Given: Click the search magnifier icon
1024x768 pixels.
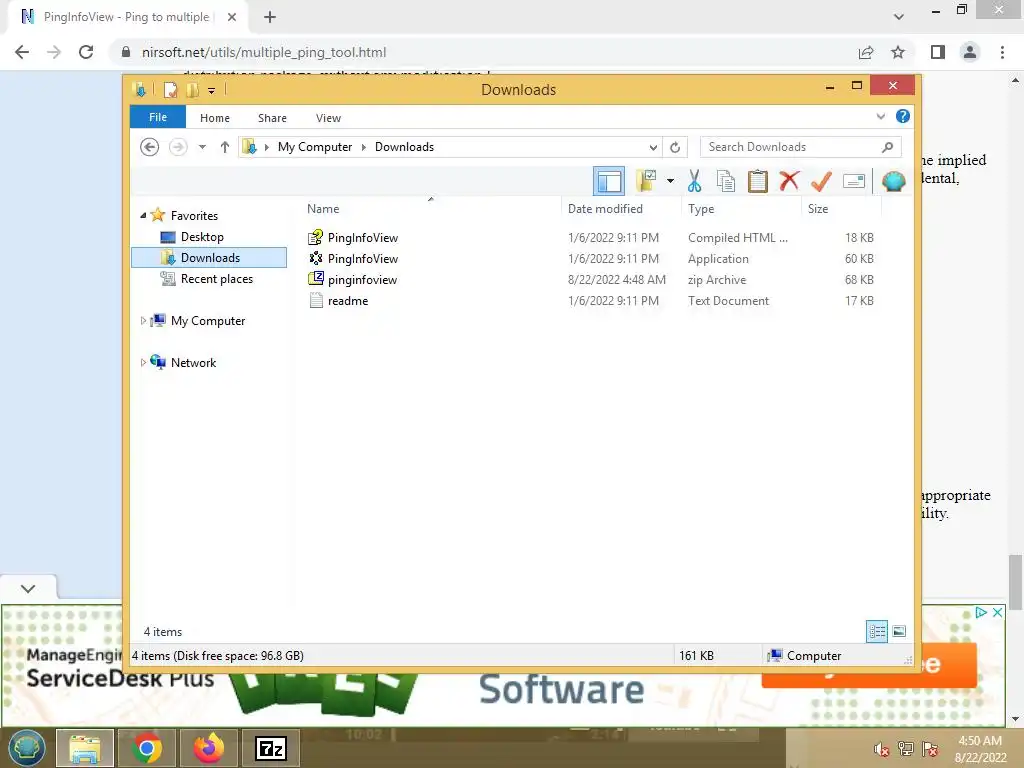Looking at the screenshot, I should pyautogui.click(x=888, y=147).
